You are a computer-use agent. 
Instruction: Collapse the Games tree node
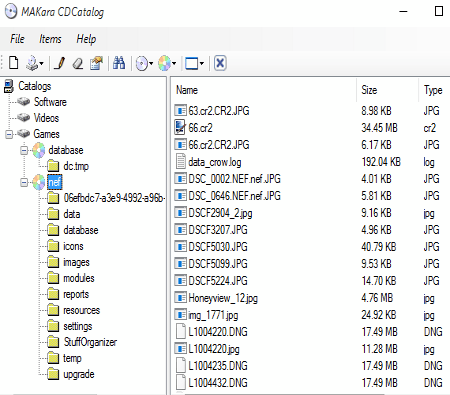coord(9,134)
